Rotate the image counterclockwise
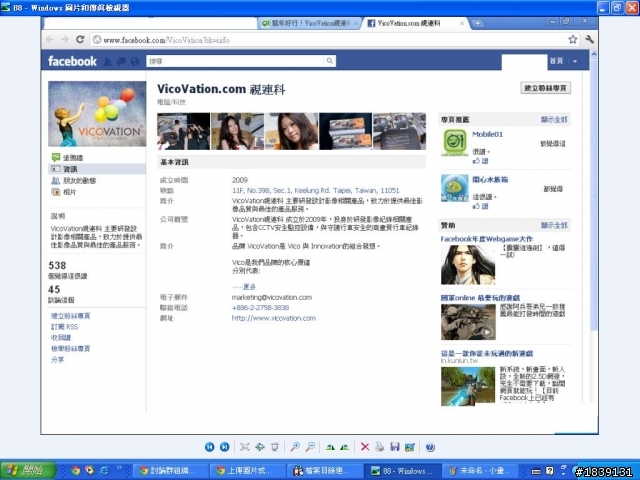The height and width of the screenshot is (480, 640). [x=344, y=447]
